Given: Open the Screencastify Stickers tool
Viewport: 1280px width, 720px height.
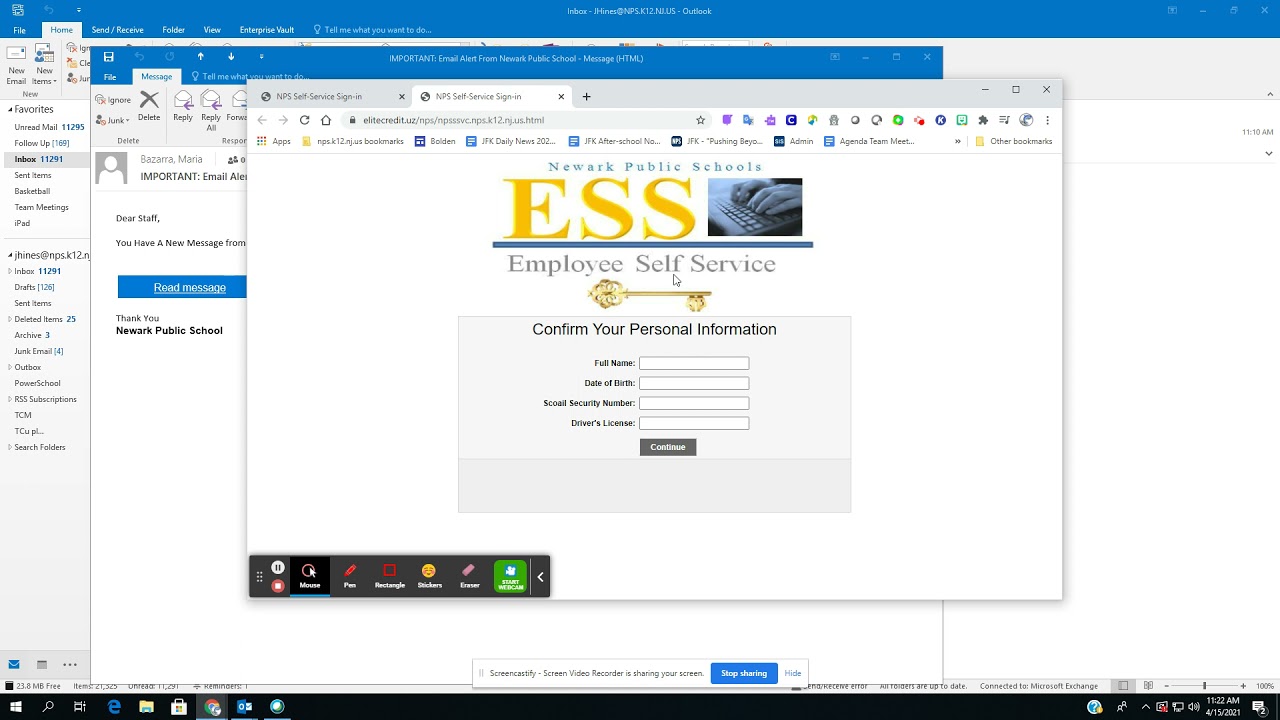Looking at the screenshot, I should tap(430, 576).
